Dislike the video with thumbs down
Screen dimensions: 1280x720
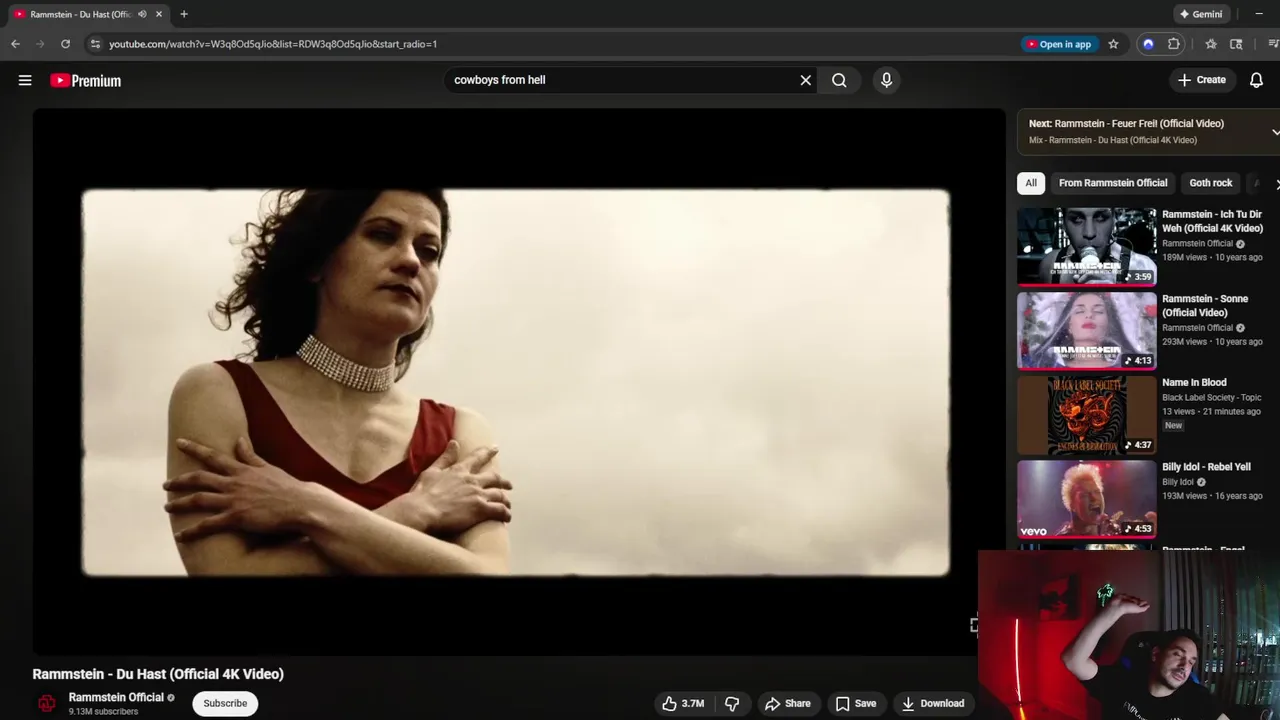click(x=732, y=703)
